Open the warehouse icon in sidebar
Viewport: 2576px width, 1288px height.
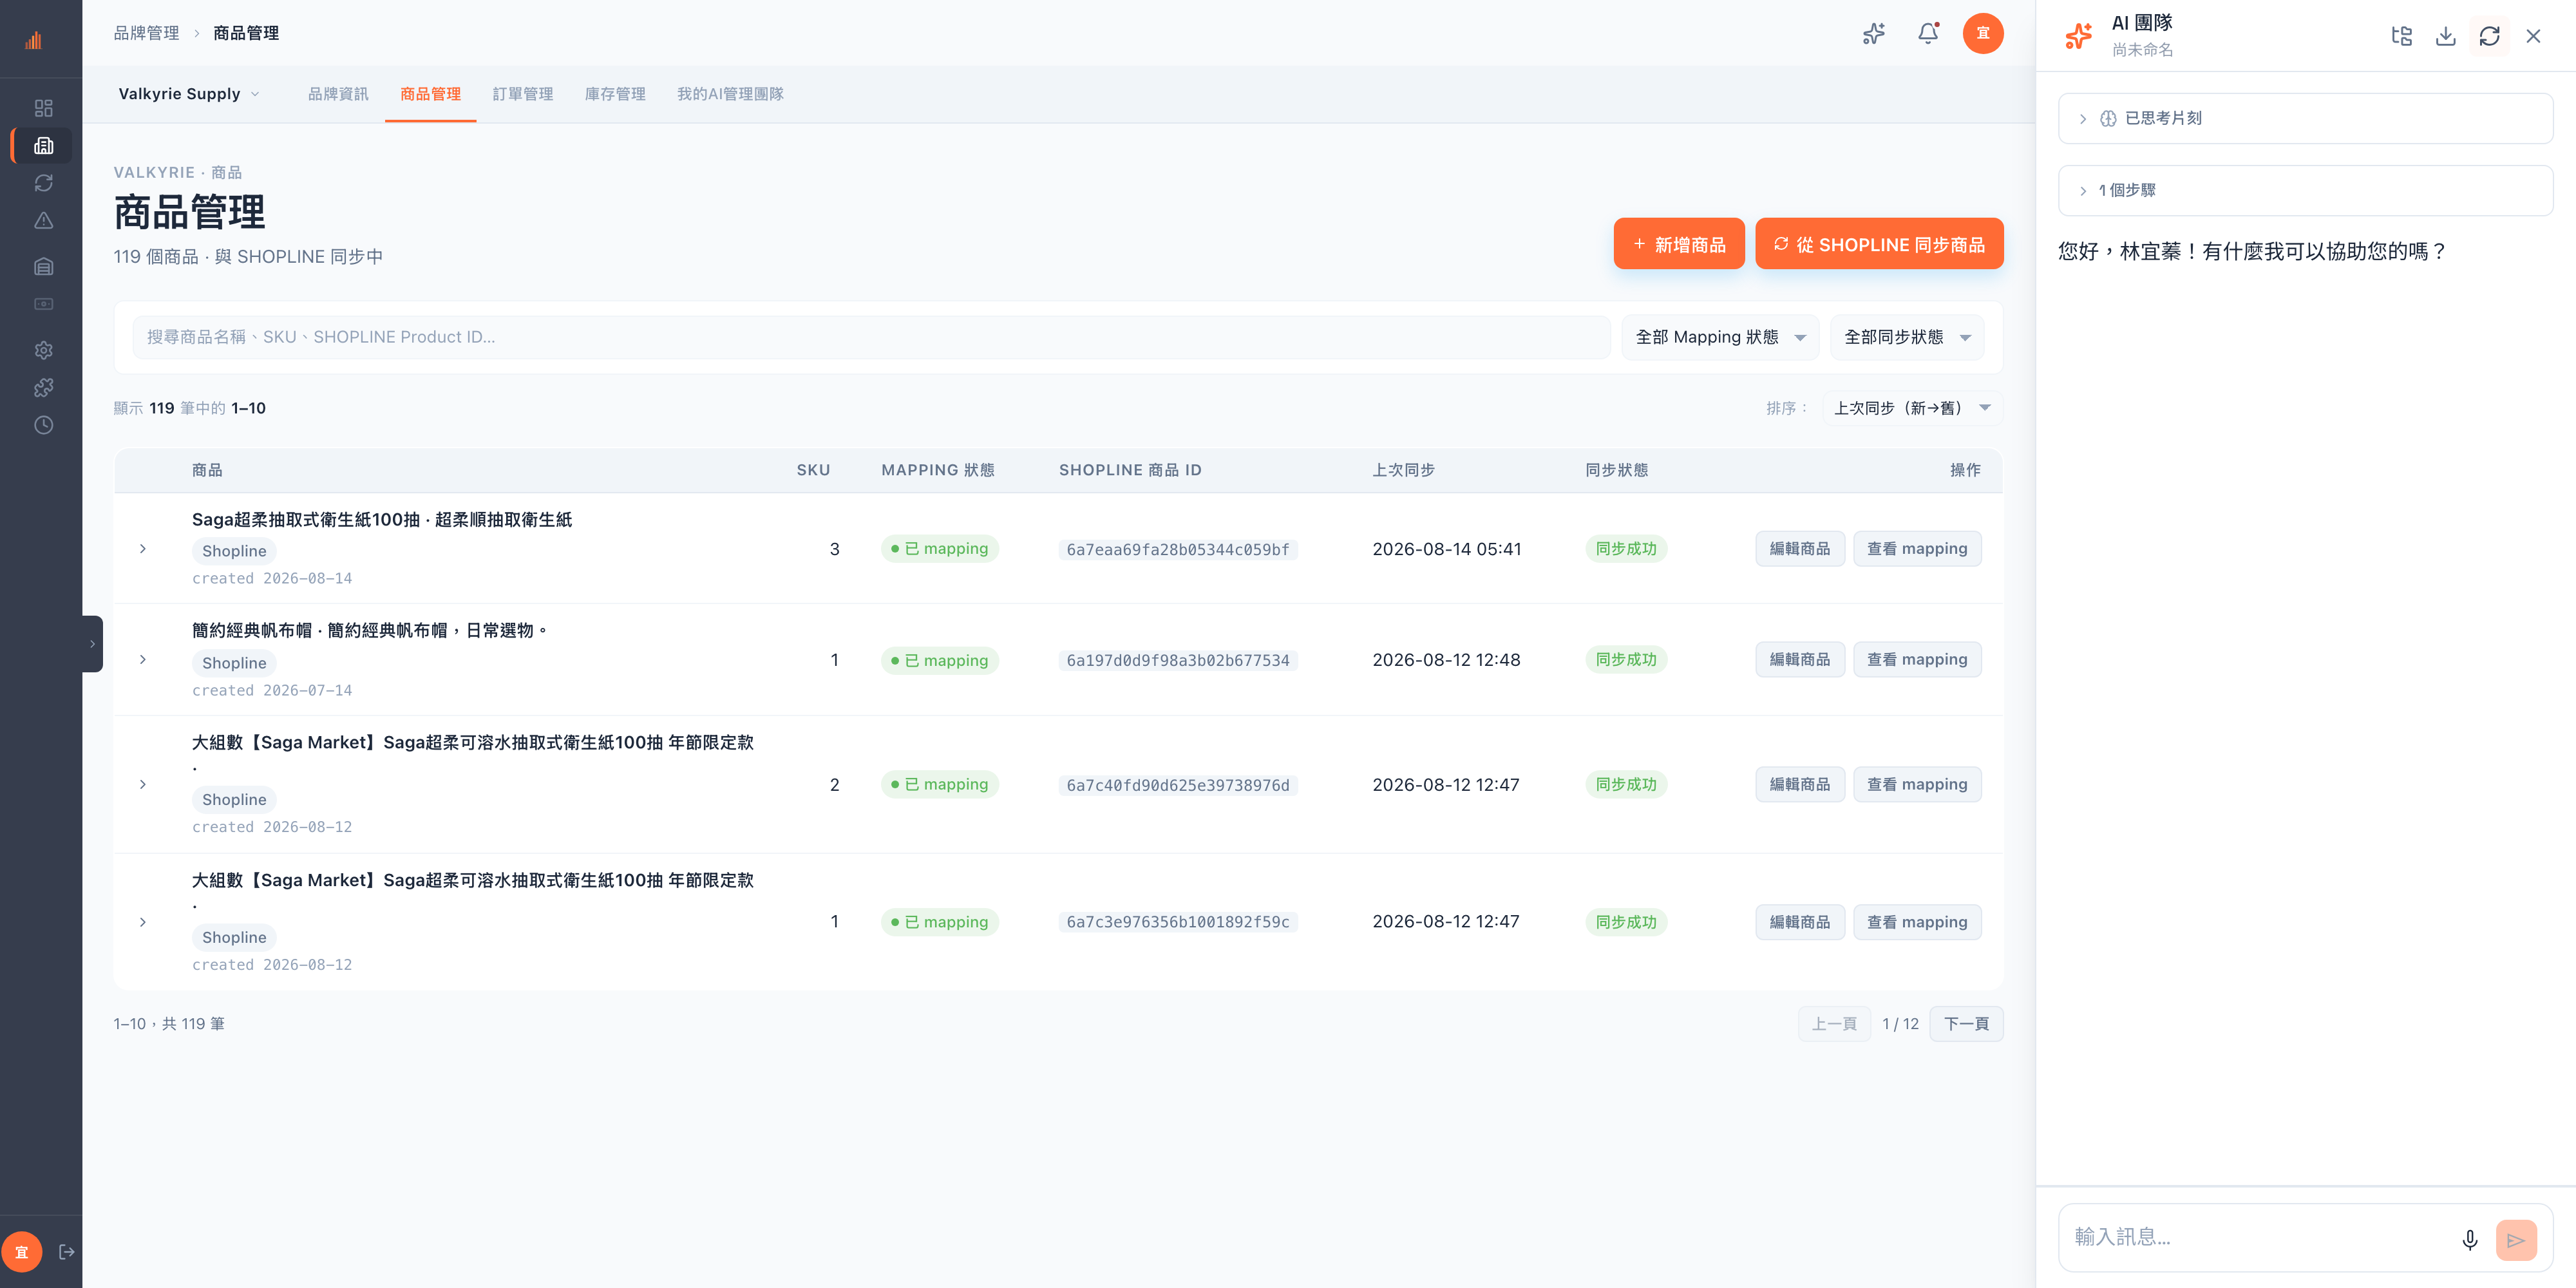coord(43,266)
